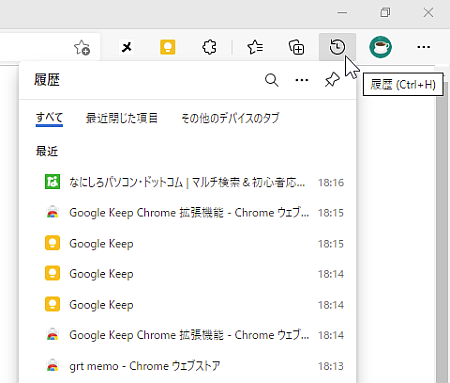Click yellow Keep favicon of 18:15 entry
Viewport: 450px width, 383px height.
pos(52,243)
